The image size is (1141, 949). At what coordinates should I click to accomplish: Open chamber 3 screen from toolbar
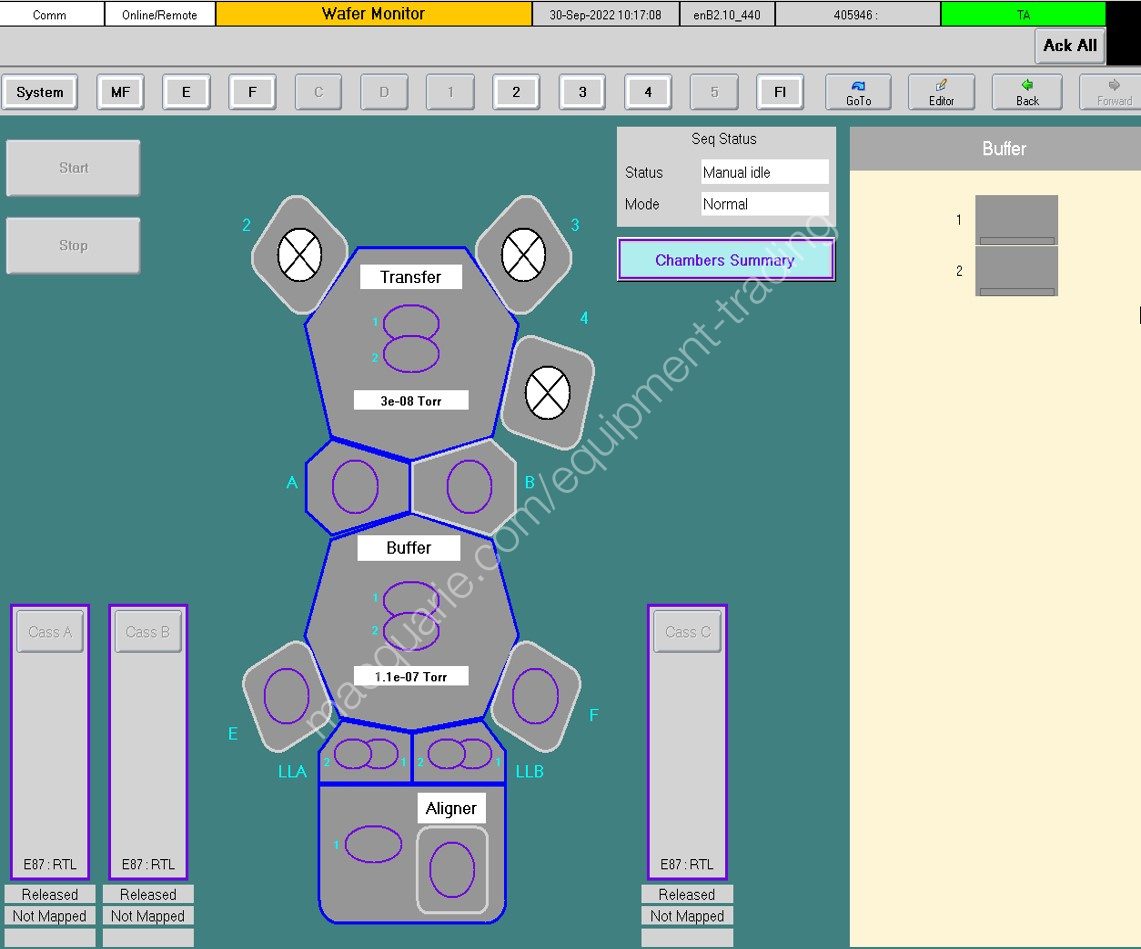[x=582, y=92]
